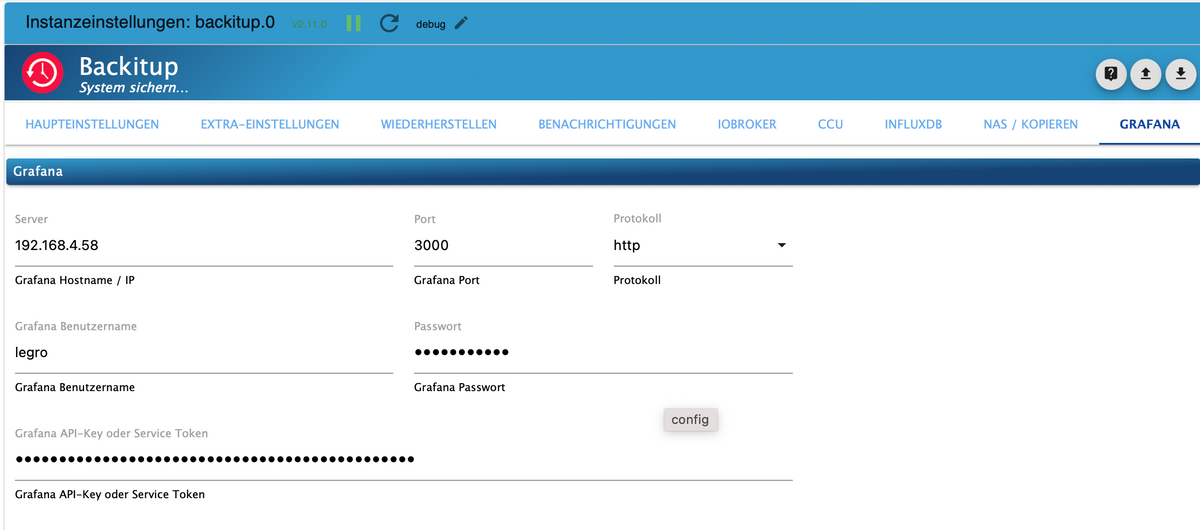Click the config button
The height and width of the screenshot is (530, 1200).
(690, 420)
